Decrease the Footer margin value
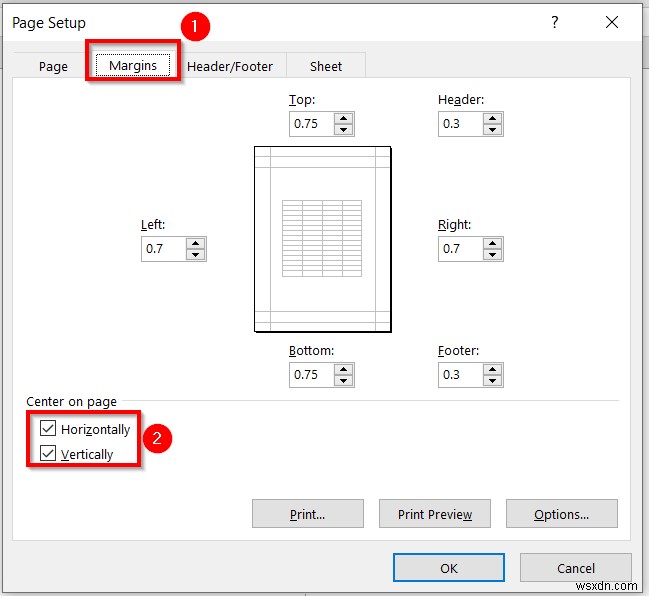The width and height of the screenshot is (649, 596). [x=492, y=380]
